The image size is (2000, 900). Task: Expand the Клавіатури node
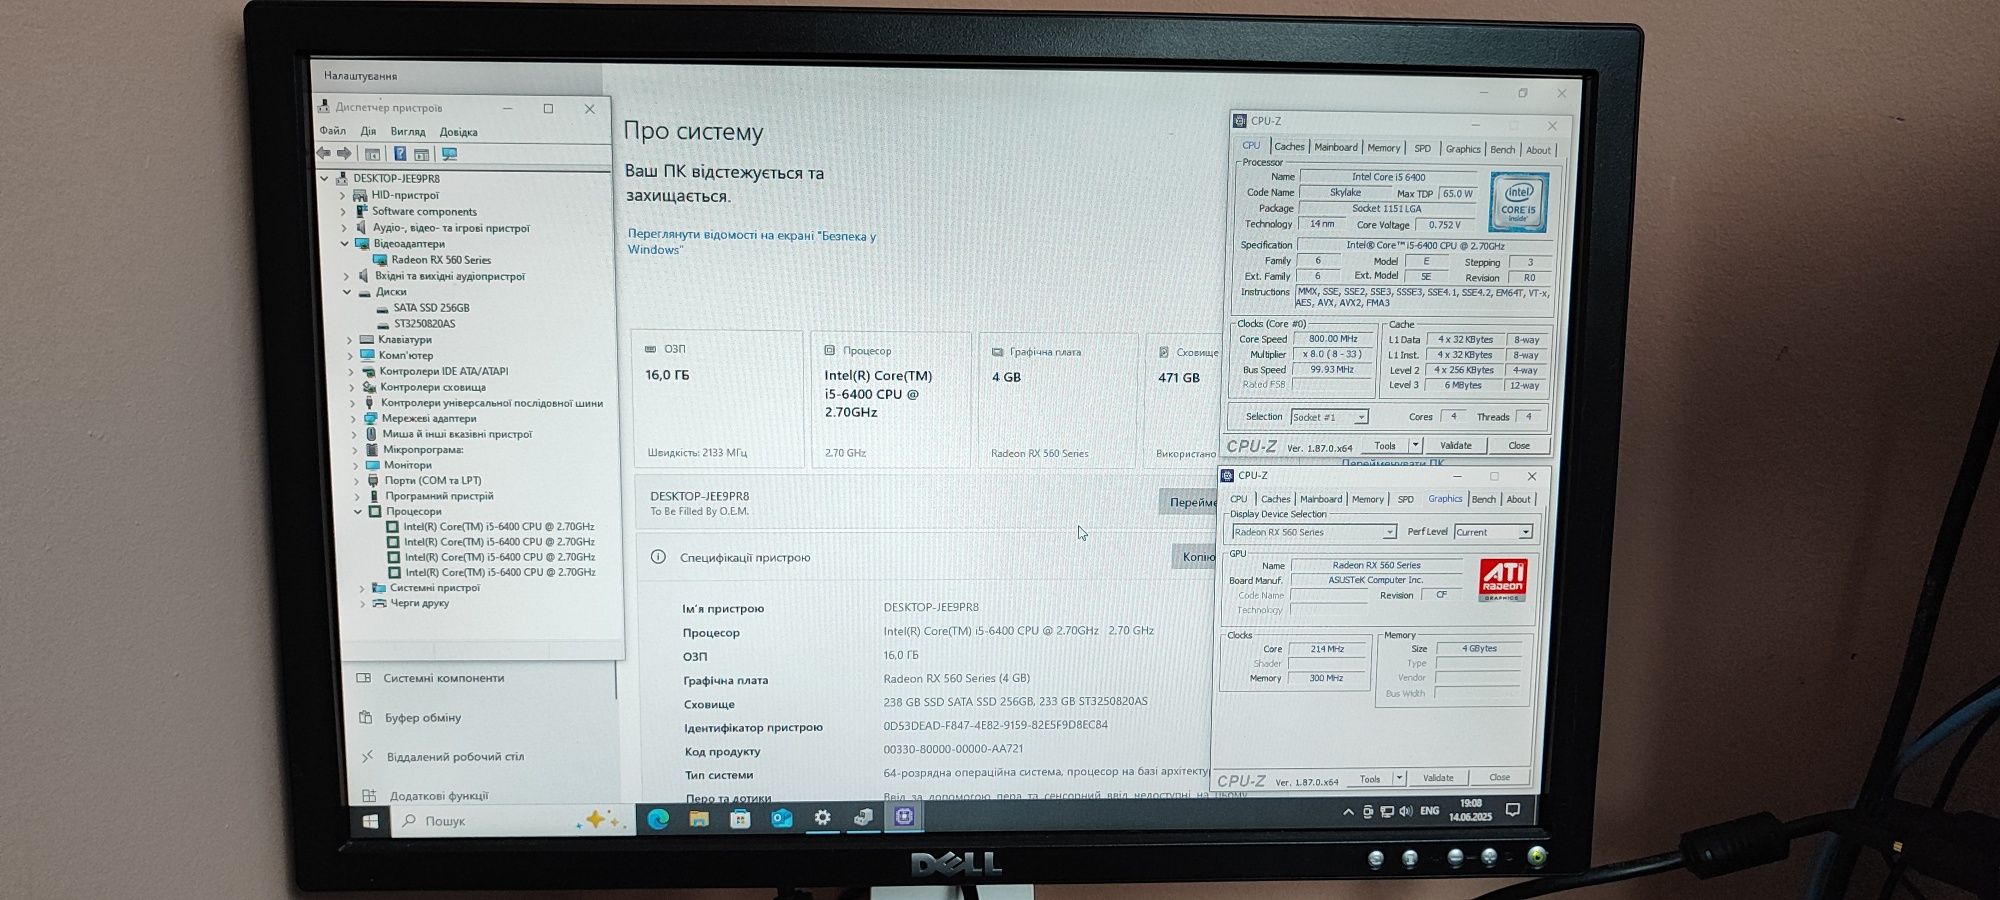[349, 340]
